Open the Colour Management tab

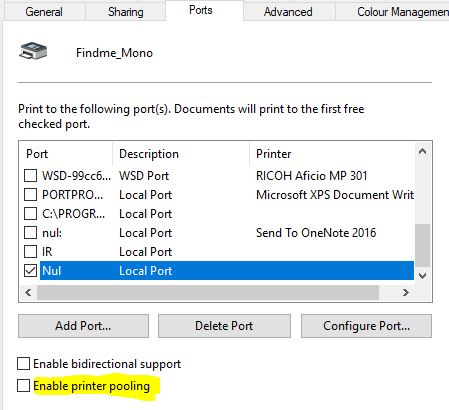pos(393,12)
